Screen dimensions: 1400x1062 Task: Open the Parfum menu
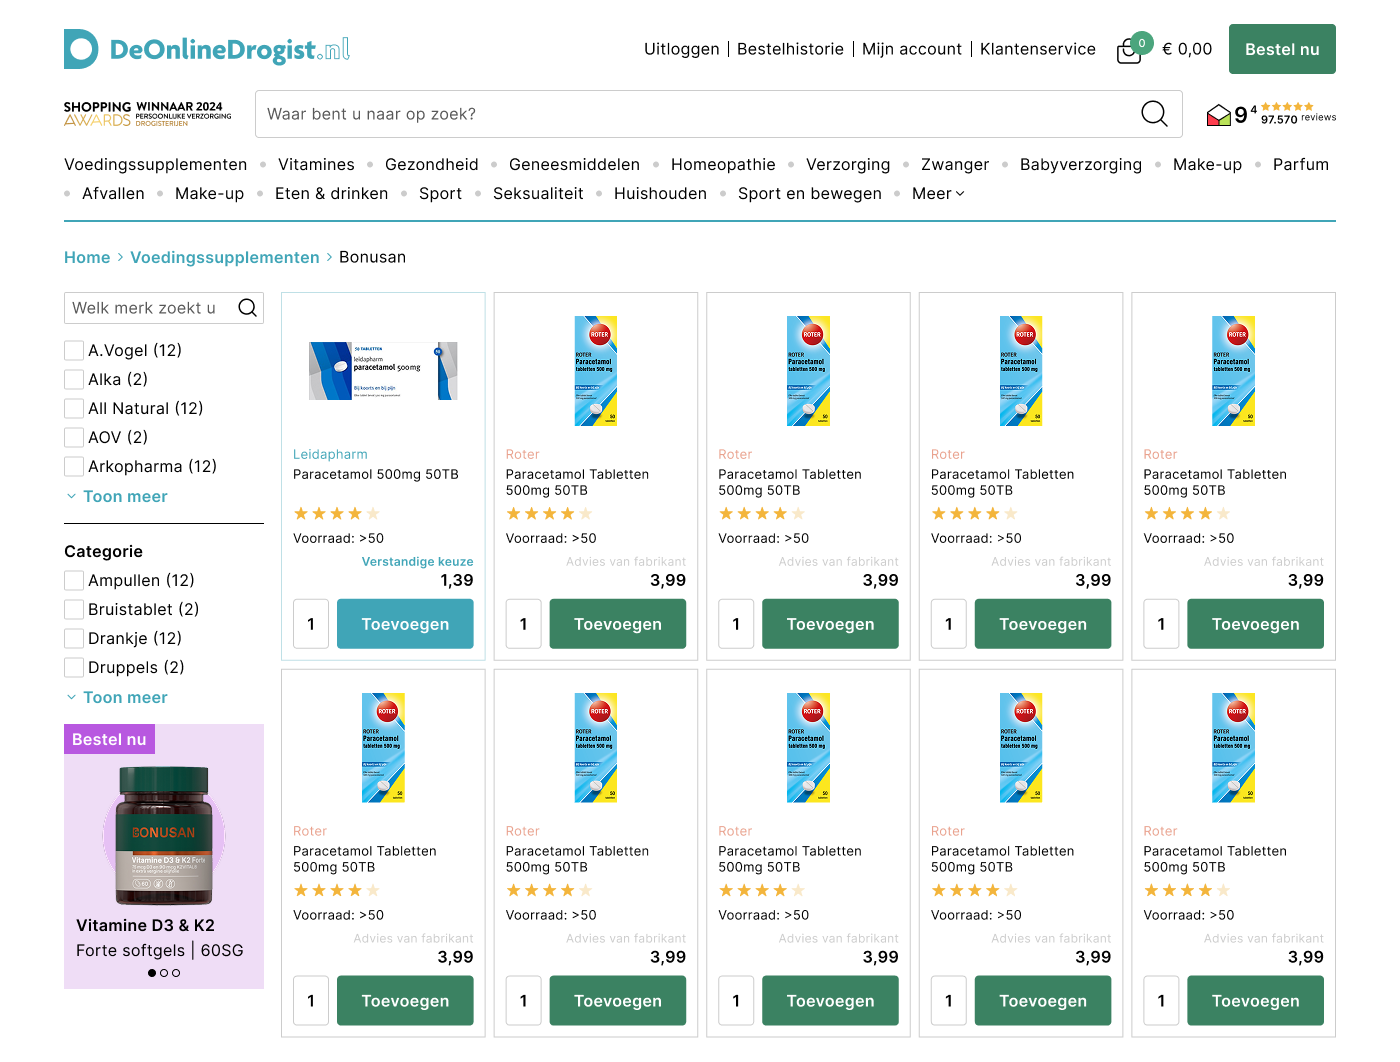click(1301, 164)
